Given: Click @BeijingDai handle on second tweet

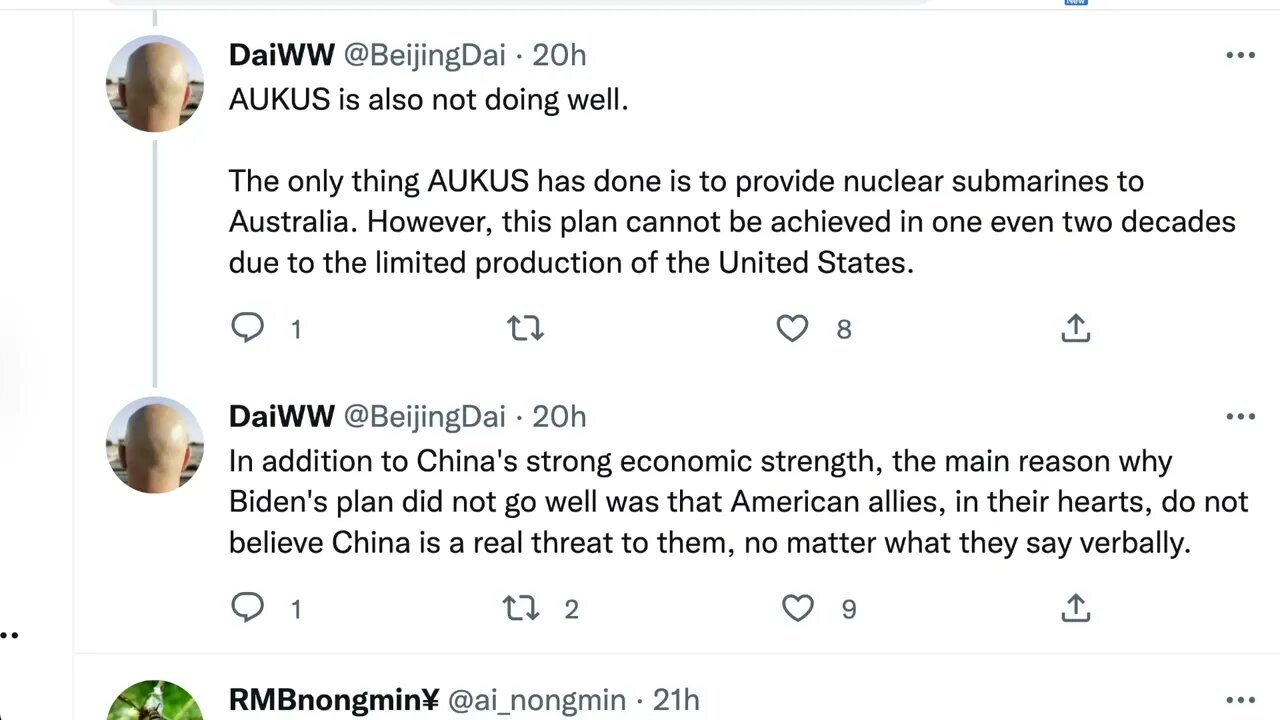Looking at the screenshot, I should click(x=424, y=416).
